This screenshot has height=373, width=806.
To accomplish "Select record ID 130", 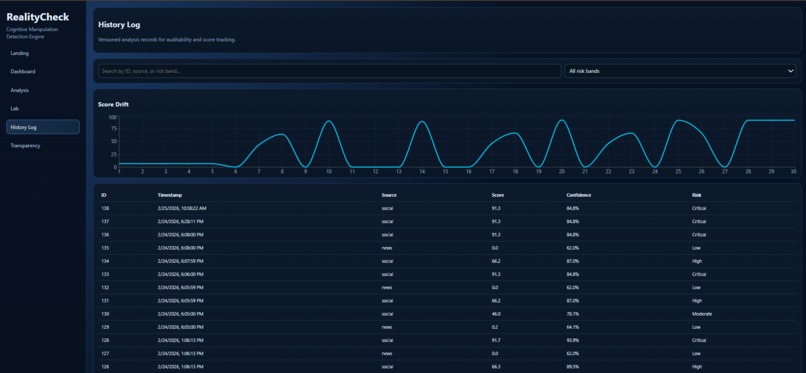I will tap(105, 314).
